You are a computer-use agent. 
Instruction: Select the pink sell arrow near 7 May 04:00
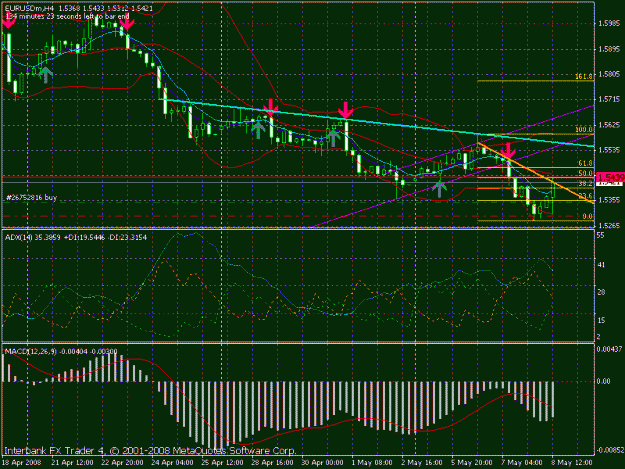[x=508, y=151]
